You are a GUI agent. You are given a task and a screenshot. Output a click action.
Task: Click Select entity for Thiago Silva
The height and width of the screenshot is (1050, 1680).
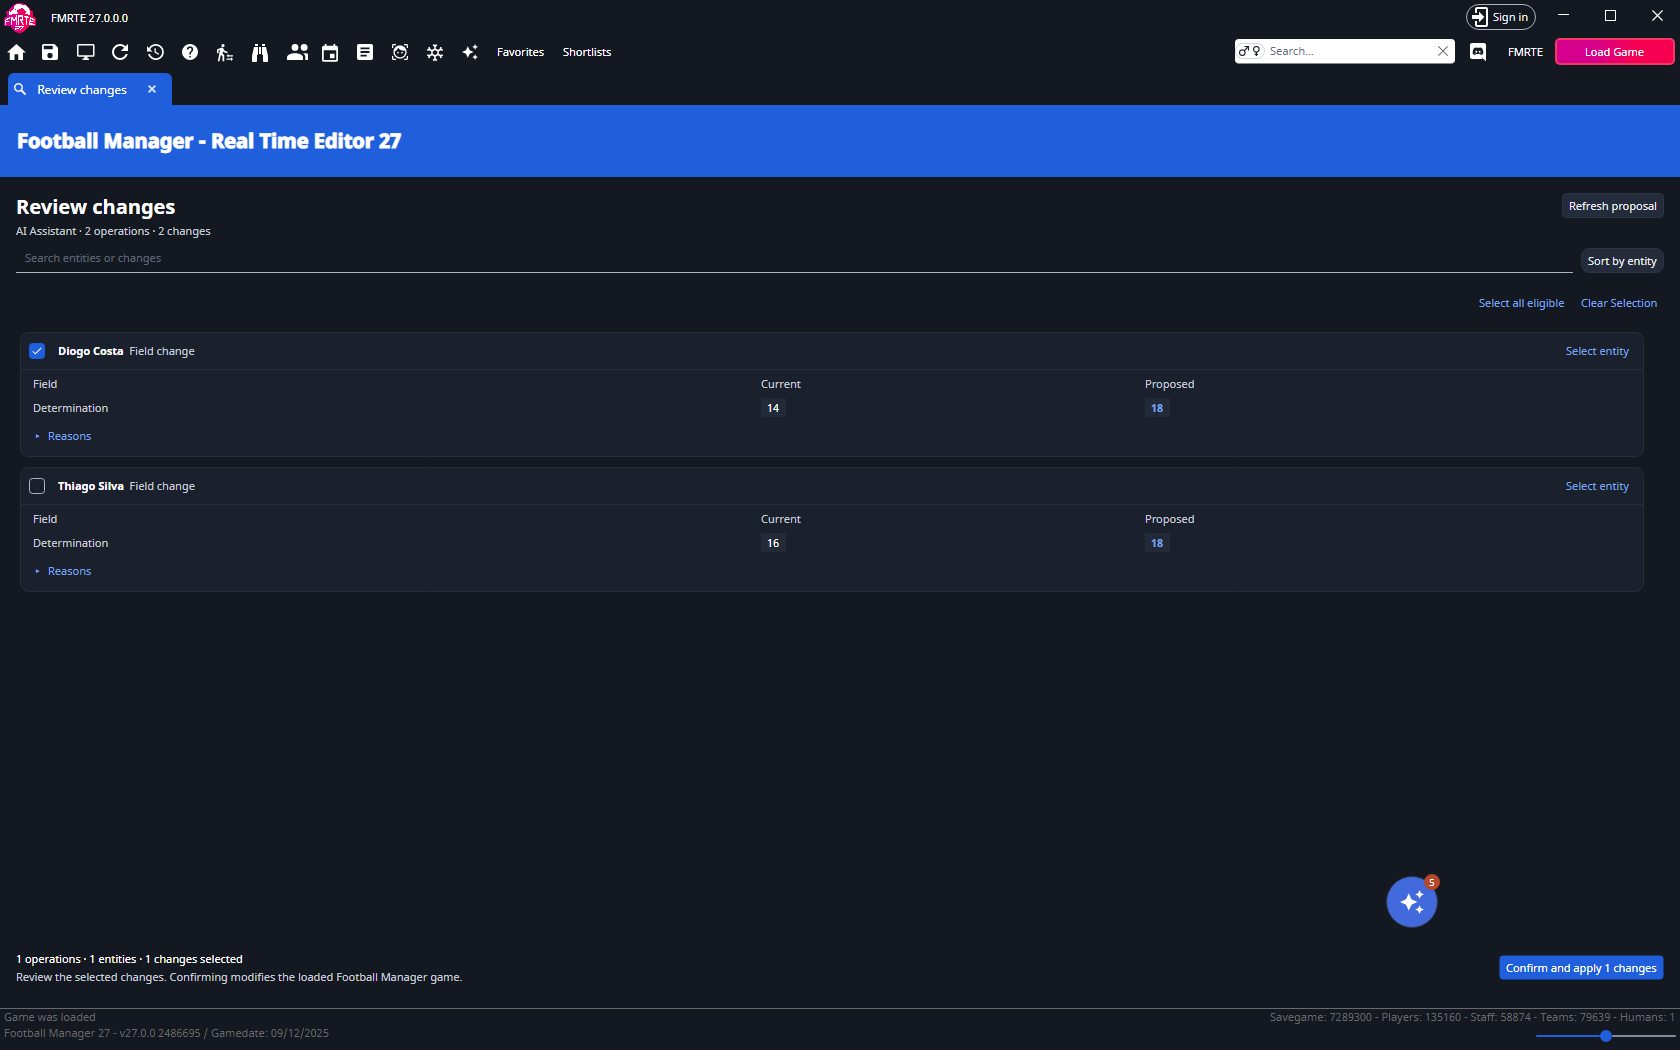coord(1597,486)
